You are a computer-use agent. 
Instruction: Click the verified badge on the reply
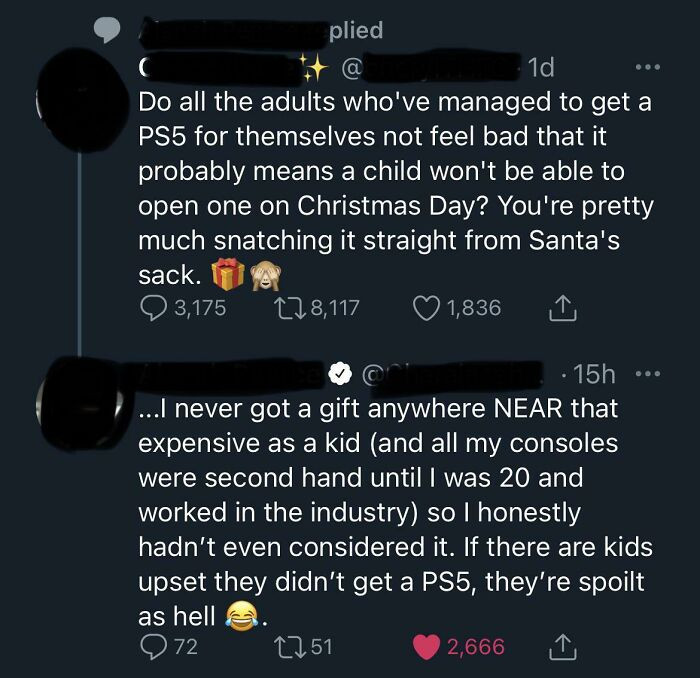340,374
